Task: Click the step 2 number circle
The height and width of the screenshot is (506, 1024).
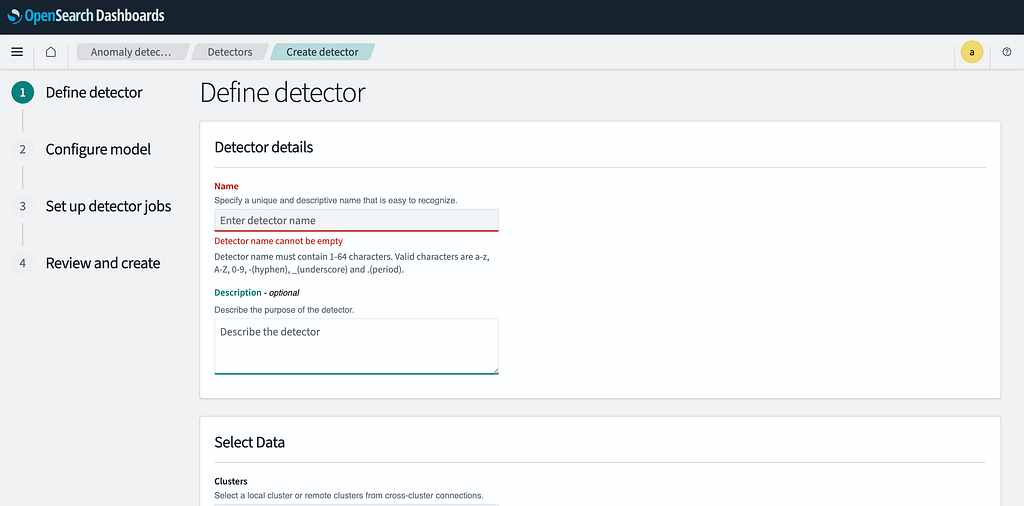Action: (22, 150)
